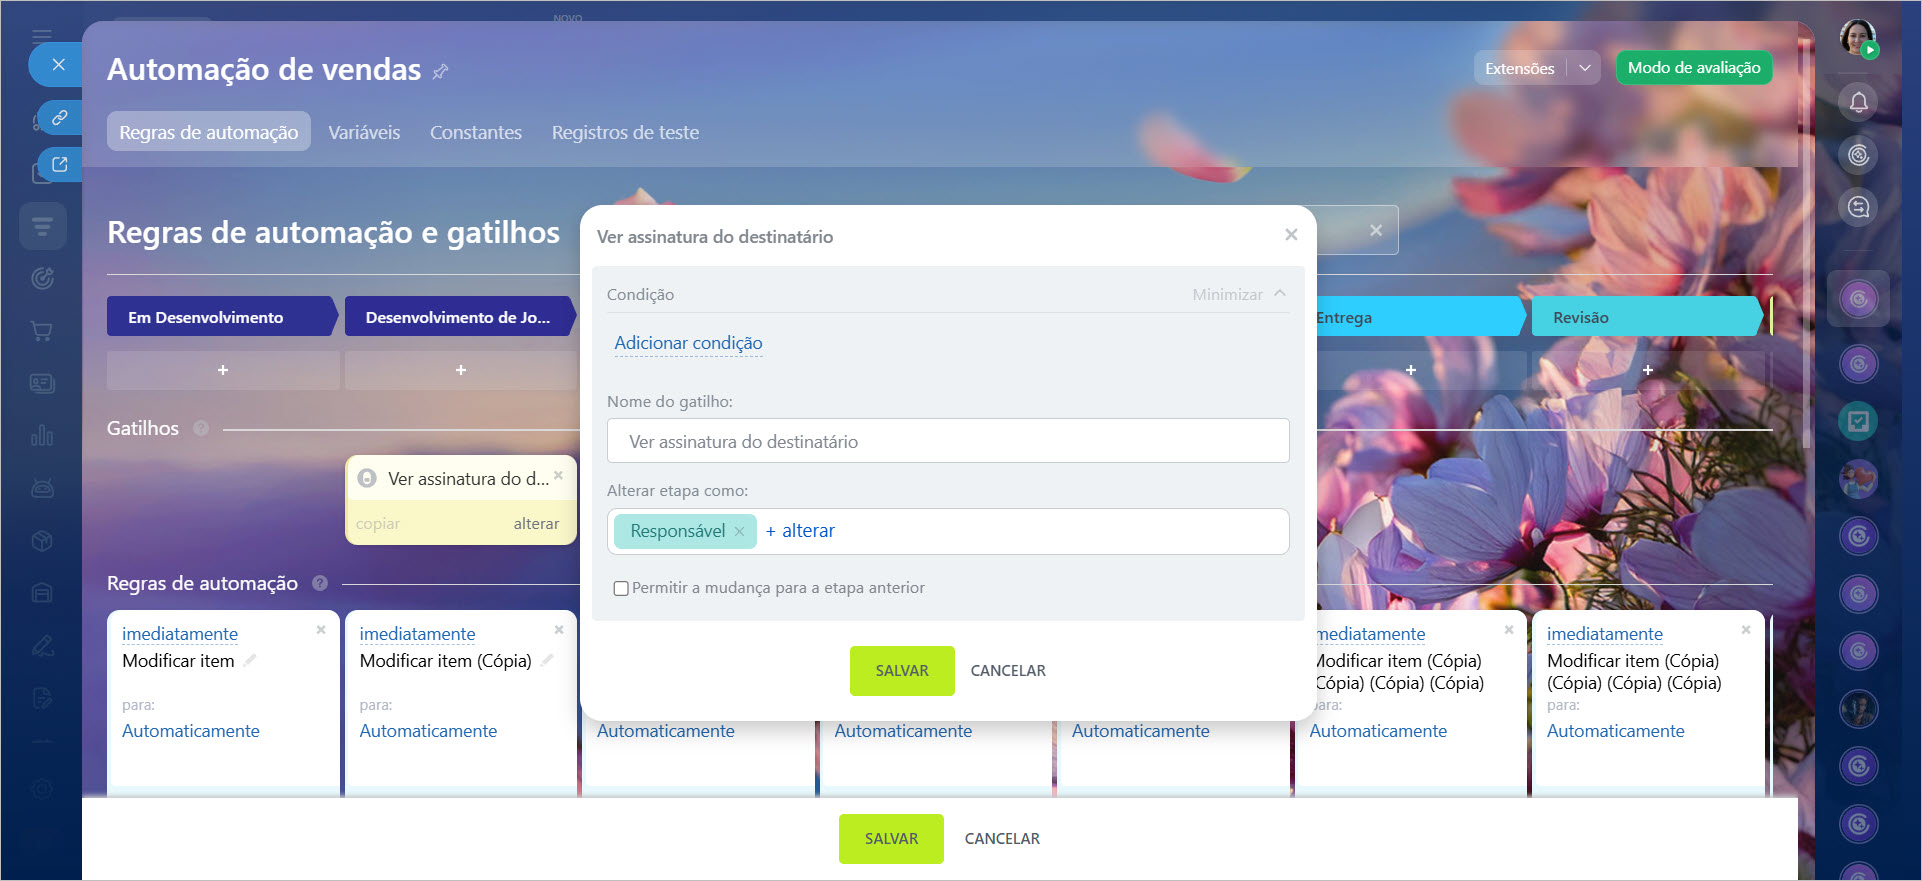Image resolution: width=1922 pixels, height=881 pixels.
Task: Open page in new window icon
Action: pyautogui.click(x=60, y=164)
